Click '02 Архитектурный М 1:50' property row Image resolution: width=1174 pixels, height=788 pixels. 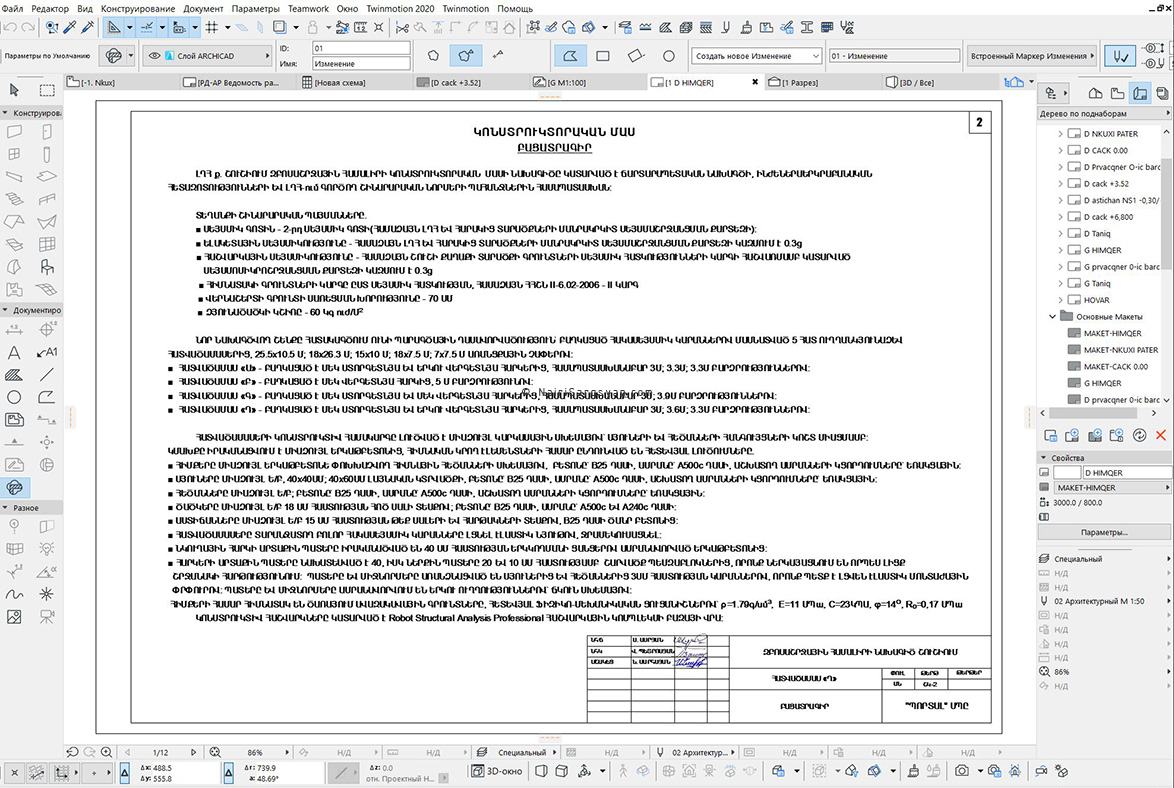pos(1104,601)
